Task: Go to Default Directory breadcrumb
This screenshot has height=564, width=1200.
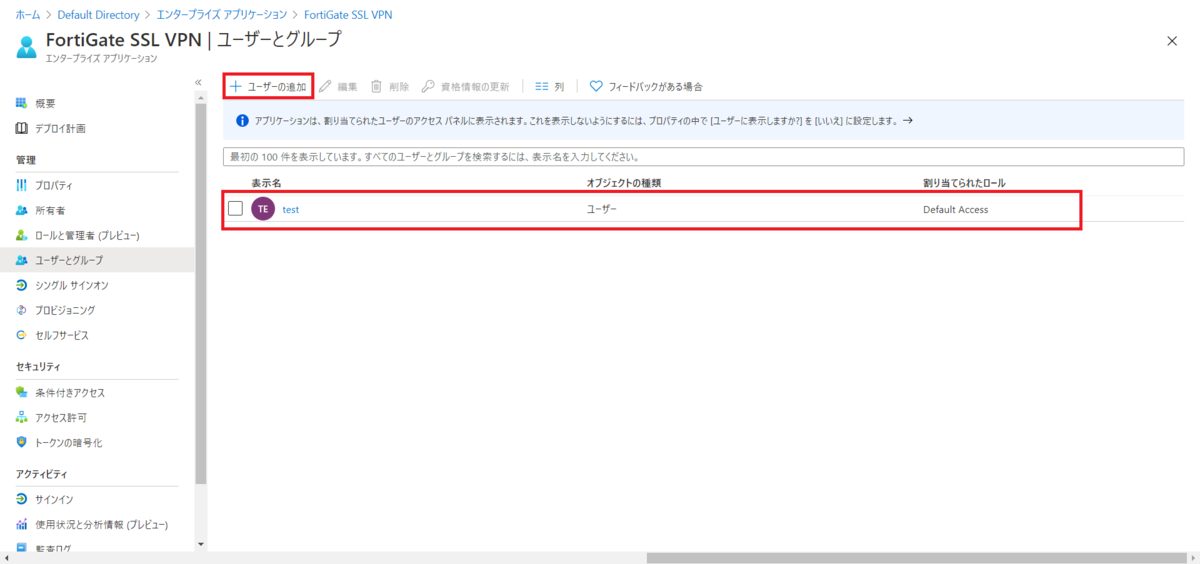Action: (x=98, y=15)
